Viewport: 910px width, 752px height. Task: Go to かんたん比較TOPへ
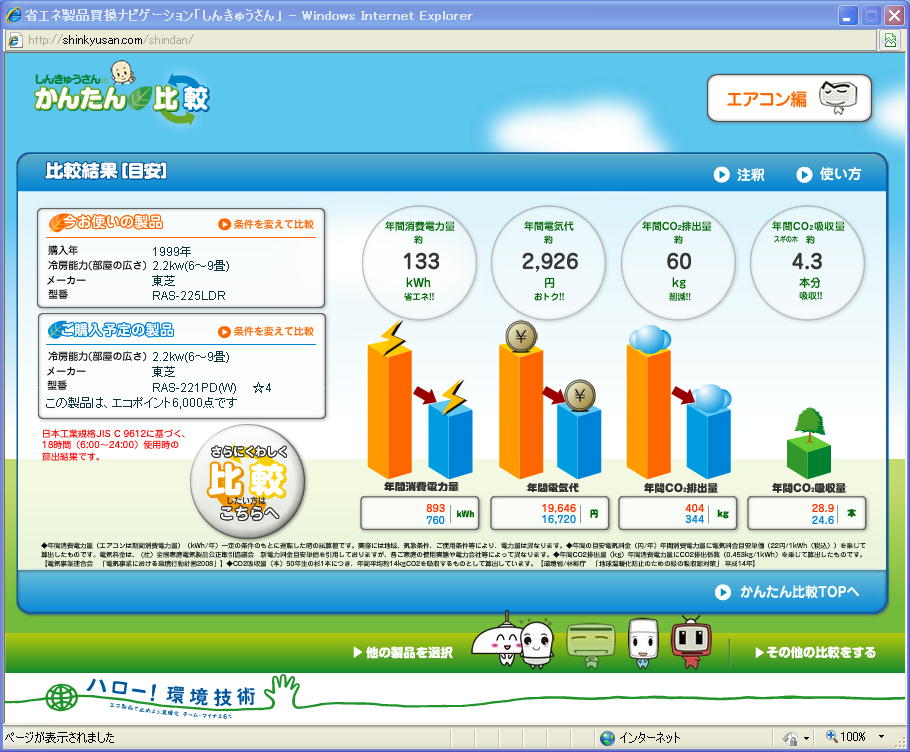click(x=787, y=592)
